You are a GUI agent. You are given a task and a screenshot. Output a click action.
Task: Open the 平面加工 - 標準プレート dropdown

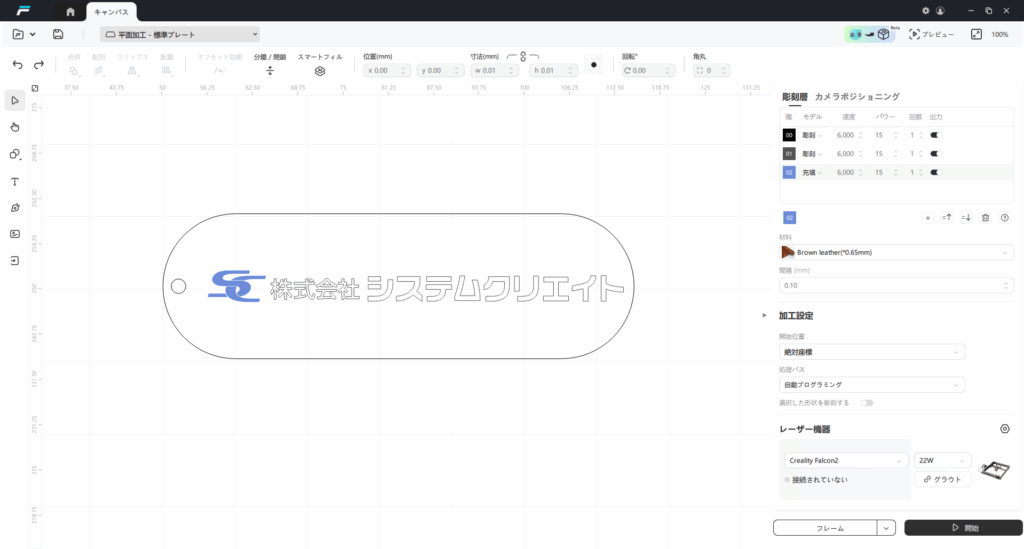180,35
